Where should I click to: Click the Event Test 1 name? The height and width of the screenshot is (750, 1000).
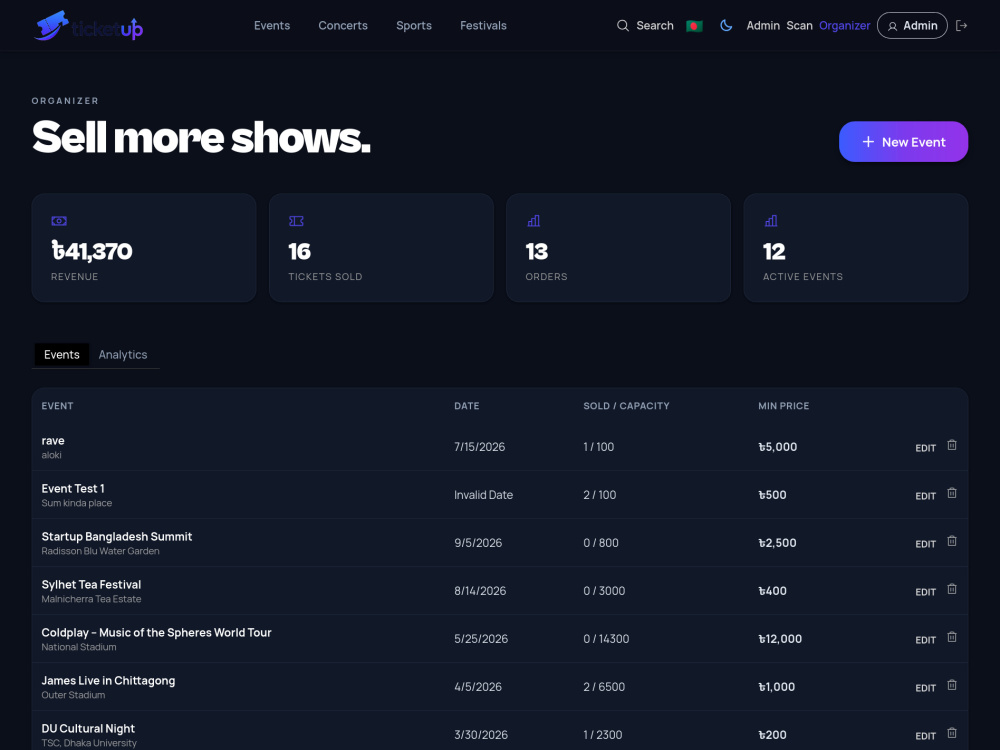73,489
